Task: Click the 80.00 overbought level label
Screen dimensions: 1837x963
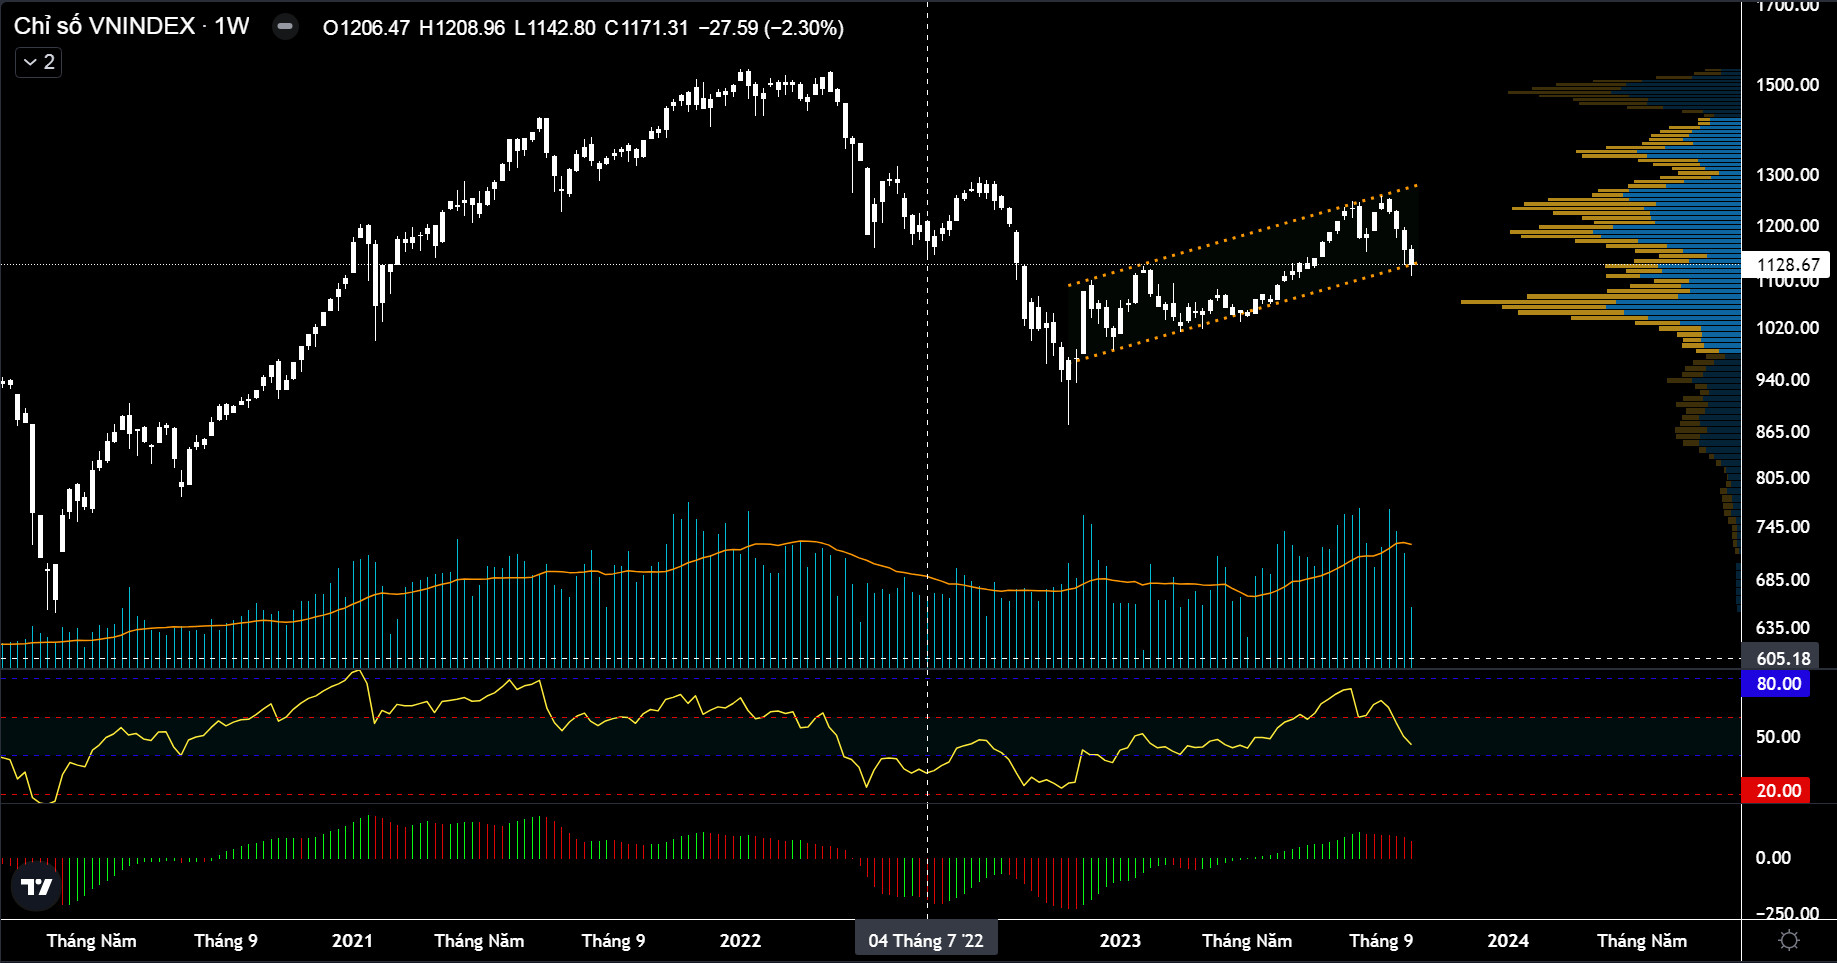Action: [1778, 684]
